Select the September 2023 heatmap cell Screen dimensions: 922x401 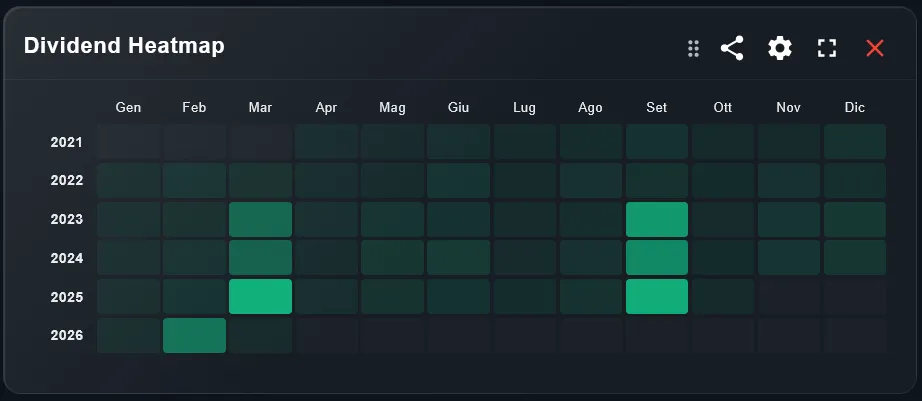click(x=657, y=219)
